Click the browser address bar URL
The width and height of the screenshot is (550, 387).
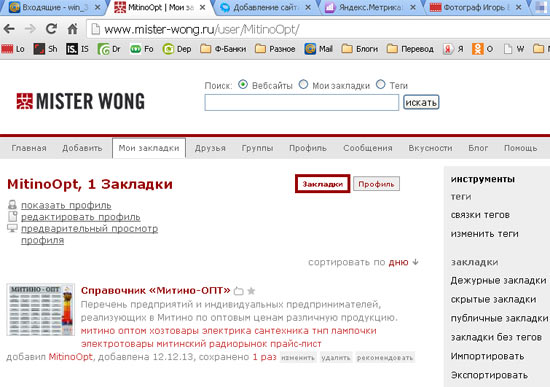[x=202, y=29]
